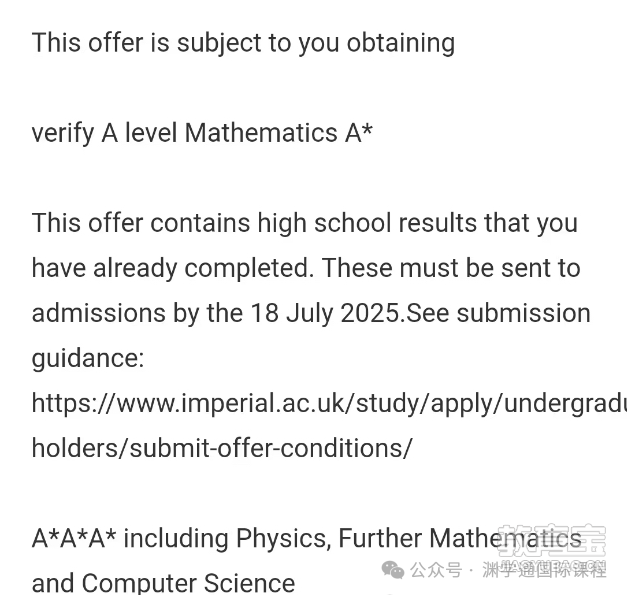
Task: Click the 'A*A*A*' grade requirement text
Action: coord(74,538)
